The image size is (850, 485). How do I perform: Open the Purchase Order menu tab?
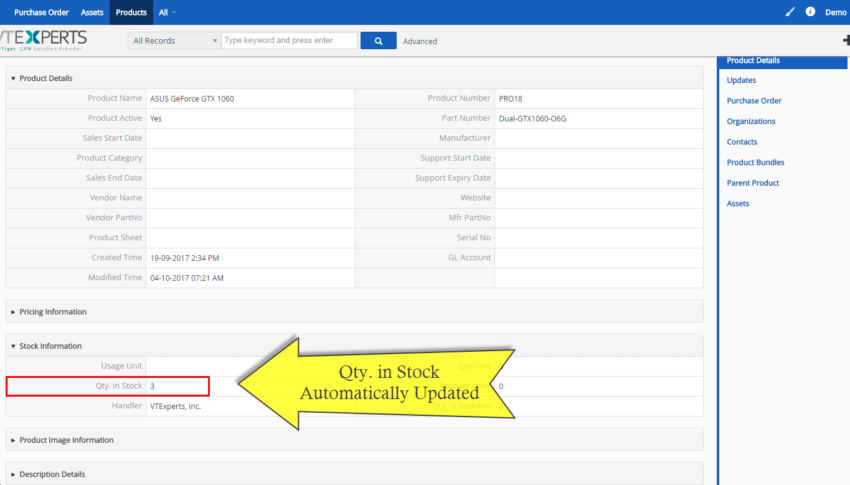(x=41, y=12)
